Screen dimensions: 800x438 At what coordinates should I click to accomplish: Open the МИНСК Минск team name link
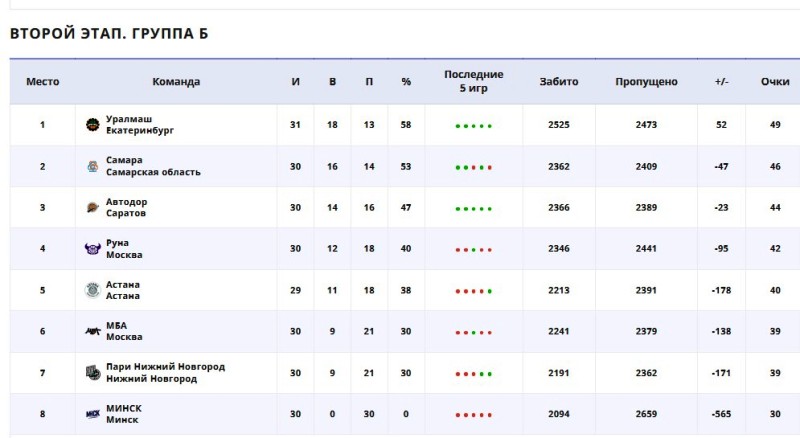[123, 414]
